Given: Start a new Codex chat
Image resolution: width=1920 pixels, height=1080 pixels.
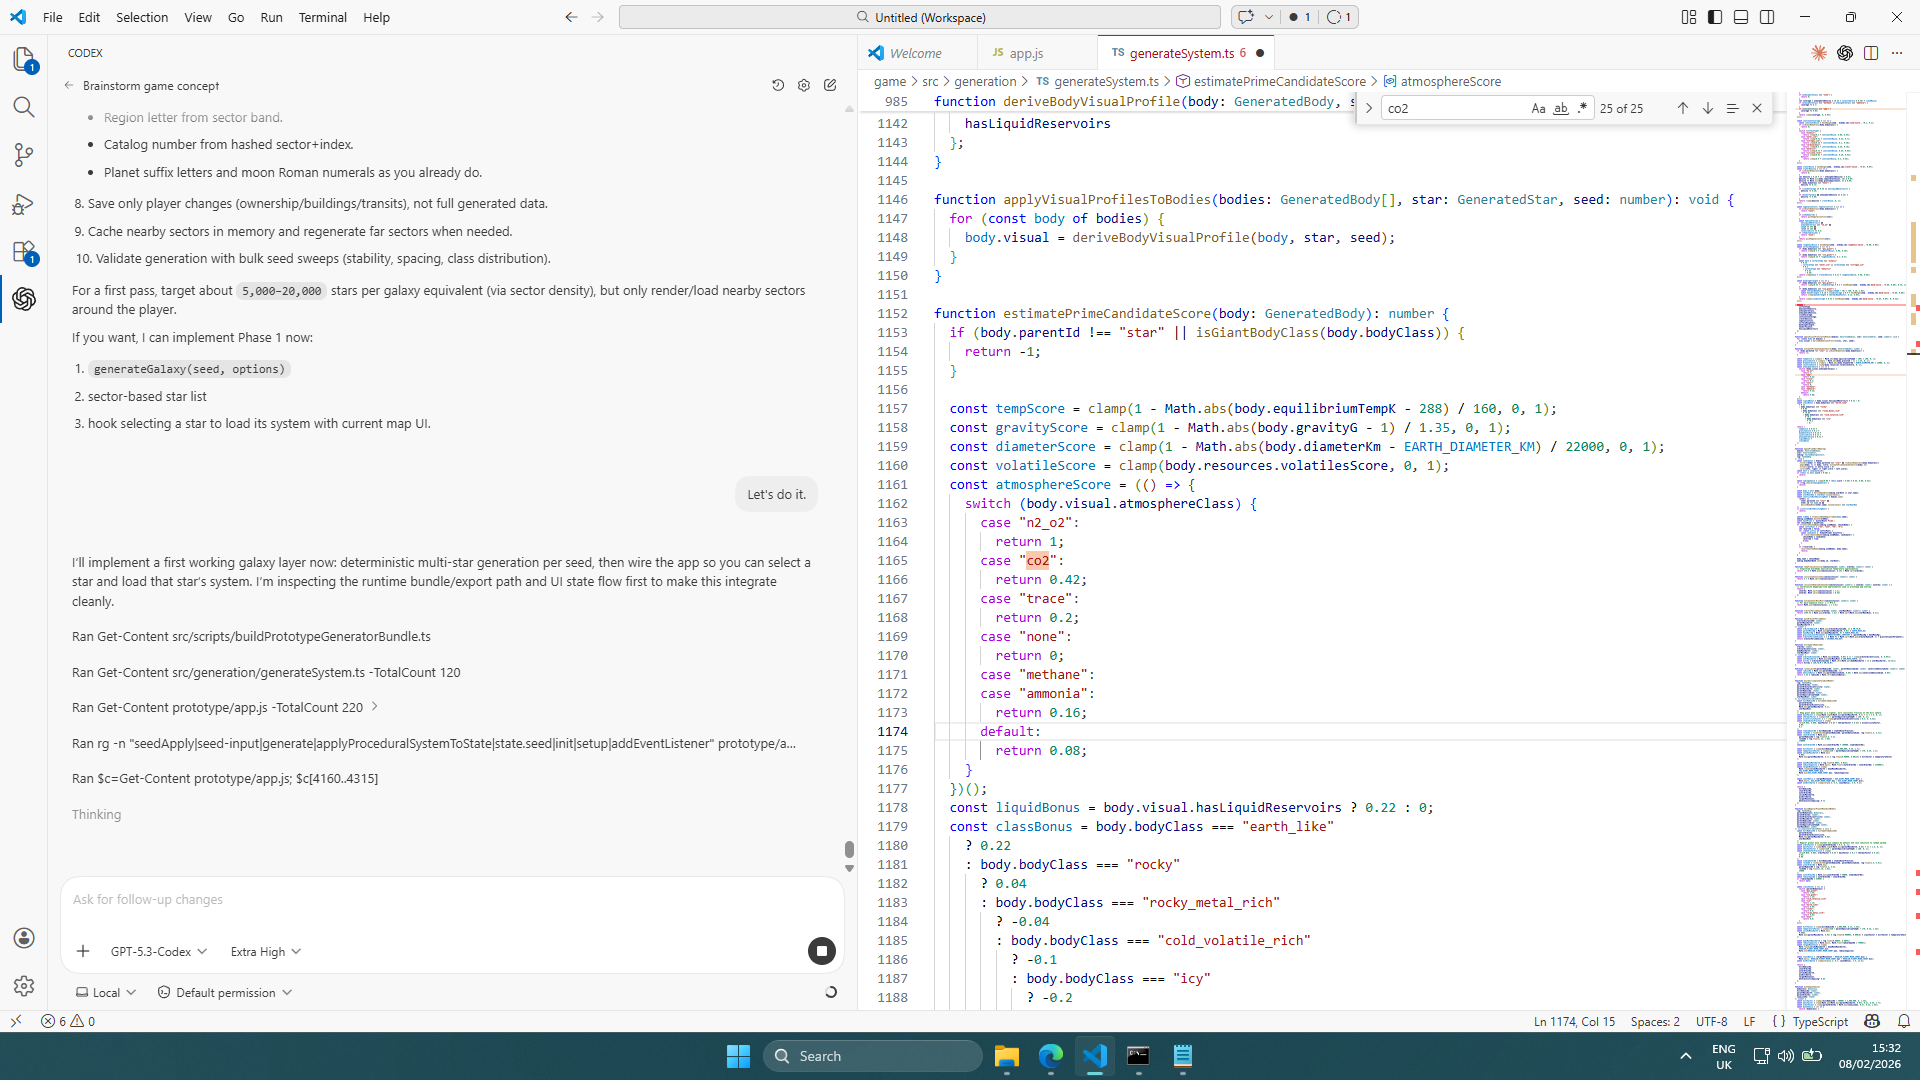Looking at the screenshot, I should (830, 86).
